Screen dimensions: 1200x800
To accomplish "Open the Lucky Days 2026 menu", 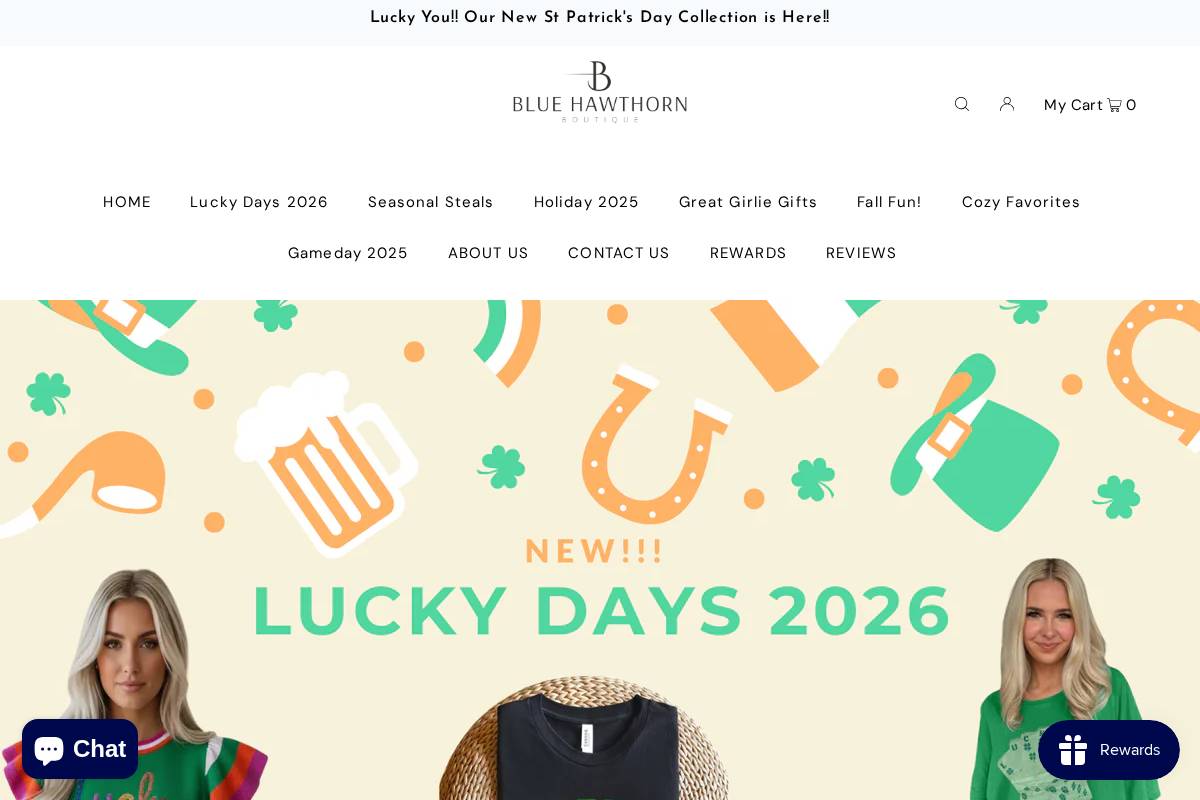I will 259,202.
